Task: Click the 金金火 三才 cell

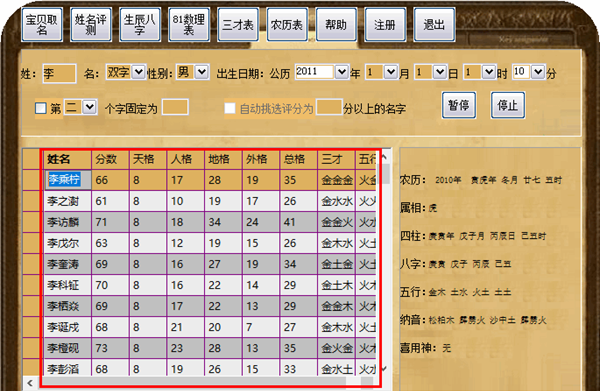Action: point(336,222)
